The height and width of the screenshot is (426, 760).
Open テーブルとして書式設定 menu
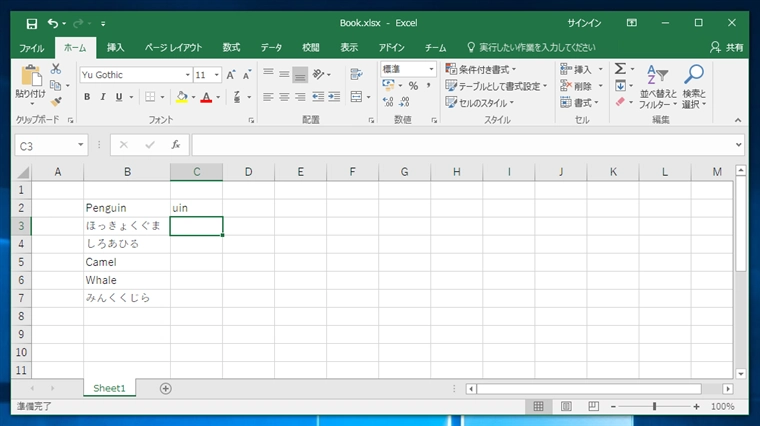coord(496,86)
